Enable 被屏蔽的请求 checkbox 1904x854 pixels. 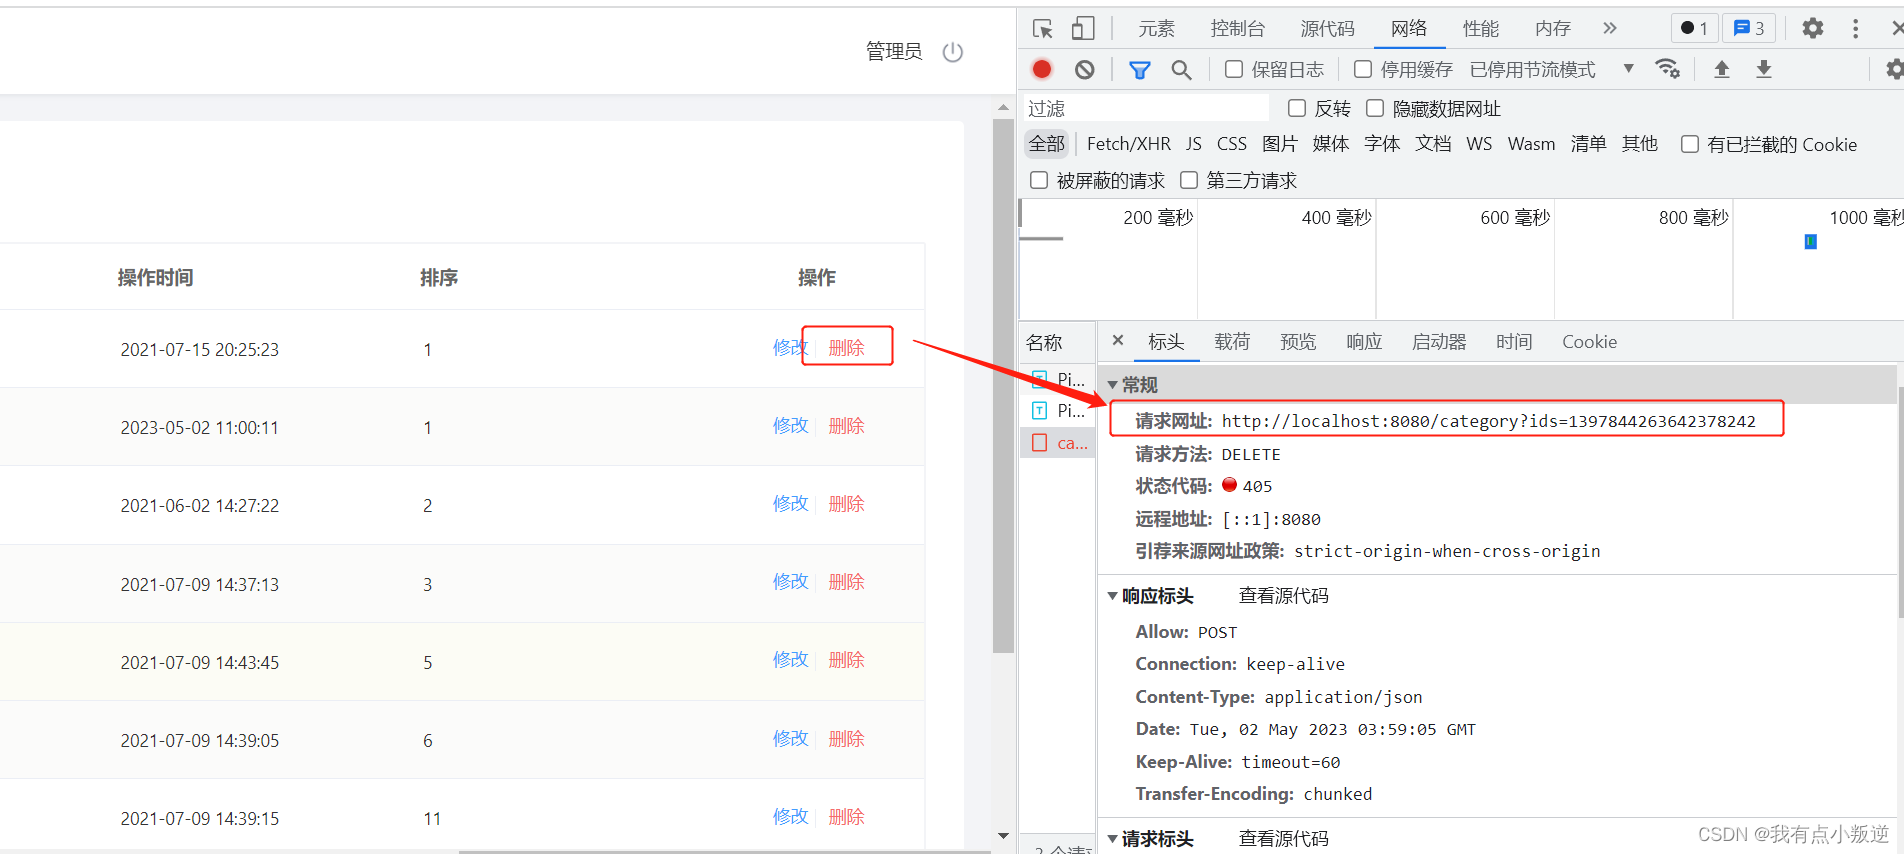point(1039,180)
